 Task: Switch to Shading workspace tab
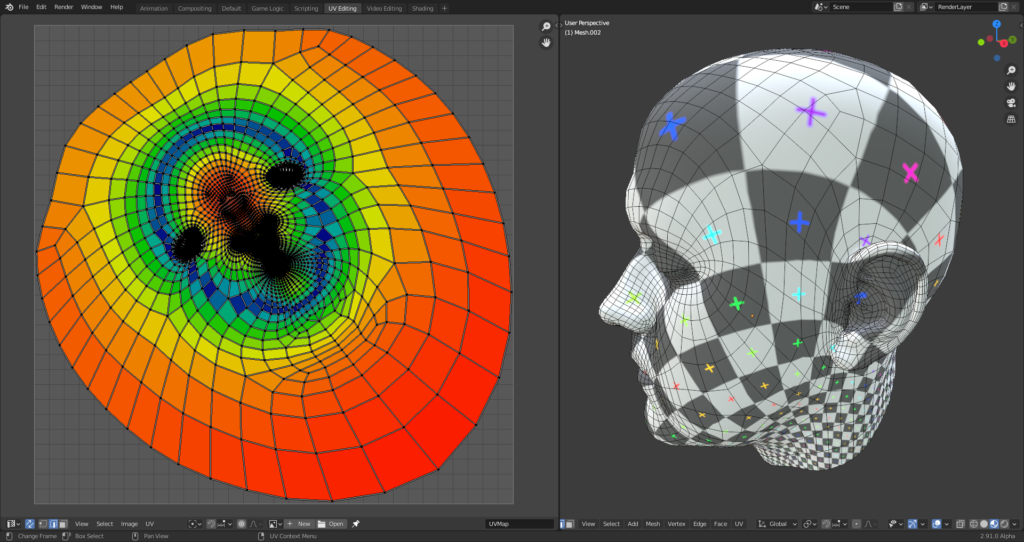tap(423, 8)
